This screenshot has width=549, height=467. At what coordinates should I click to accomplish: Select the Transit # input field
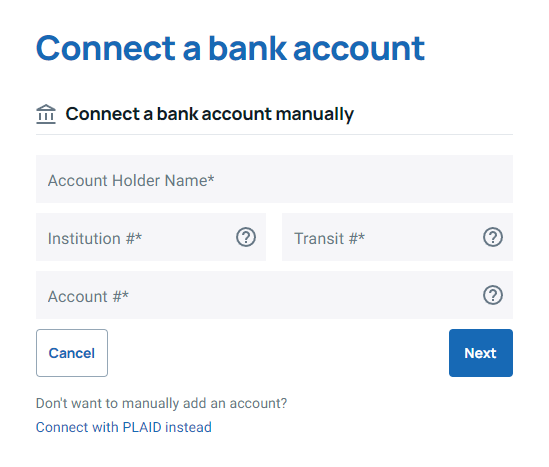pyautogui.click(x=397, y=237)
